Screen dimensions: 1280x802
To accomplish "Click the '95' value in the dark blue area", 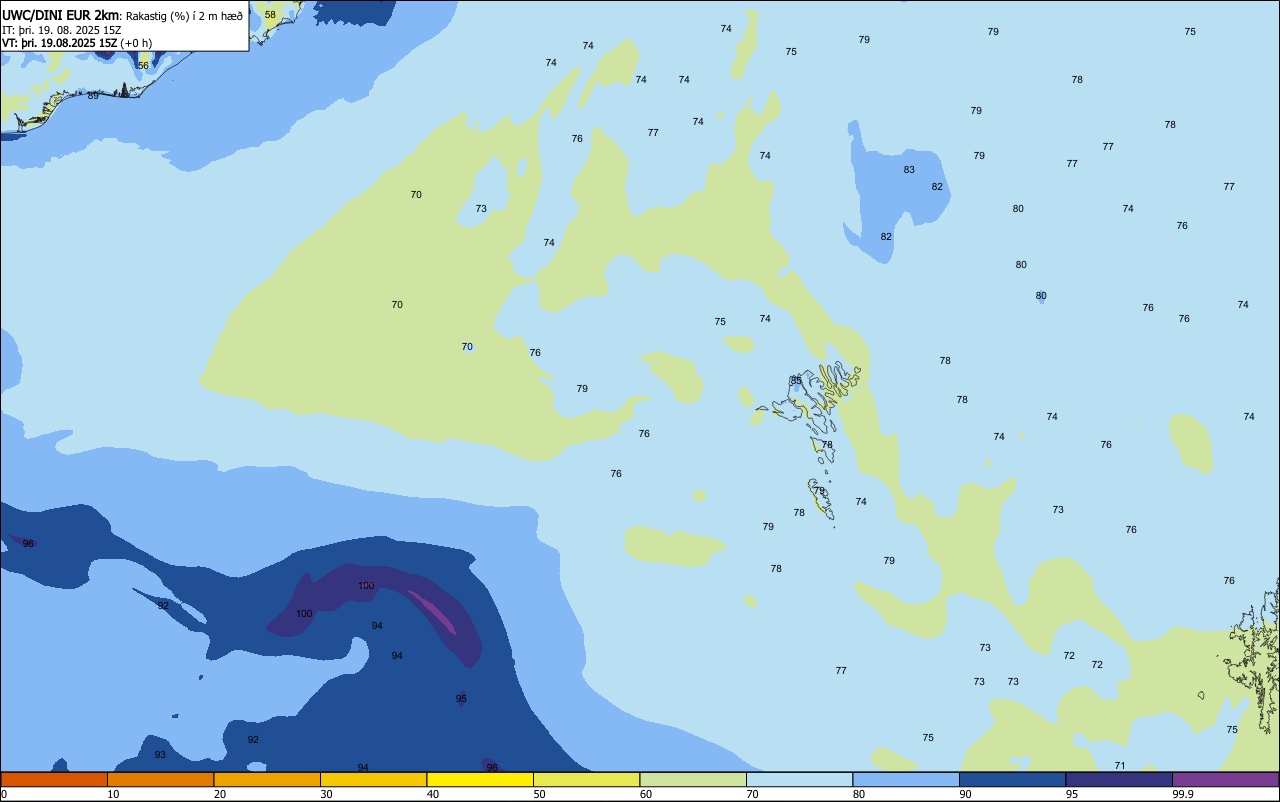I will 461,699.
